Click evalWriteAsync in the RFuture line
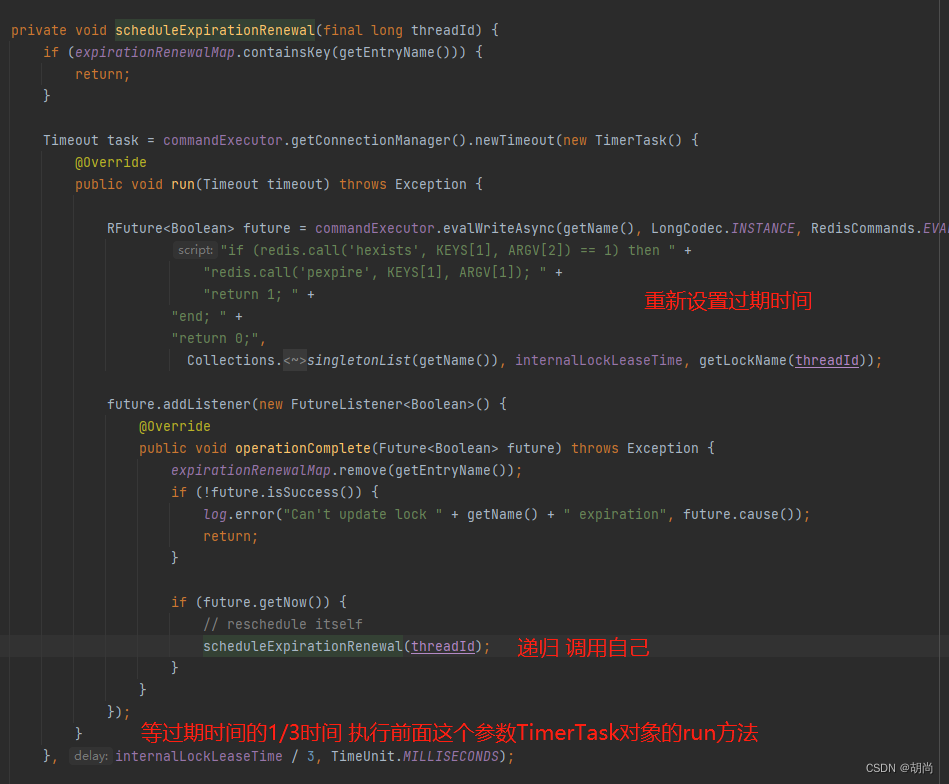Image resolution: width=949 pixels, height=784 pixels. pos(499,228)
